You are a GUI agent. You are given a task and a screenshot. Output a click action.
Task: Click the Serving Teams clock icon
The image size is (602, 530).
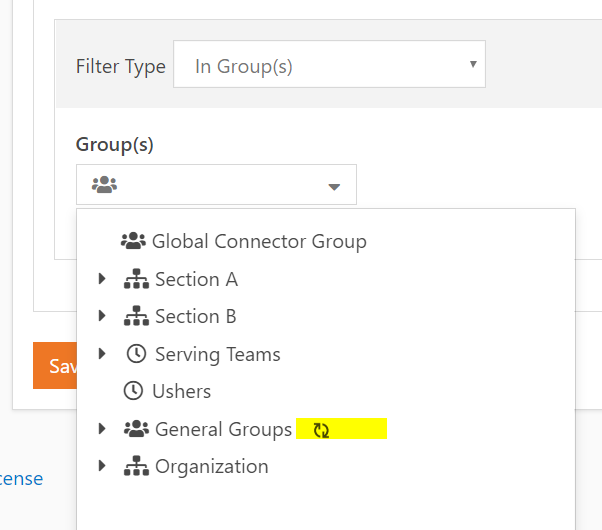(136, 354)
